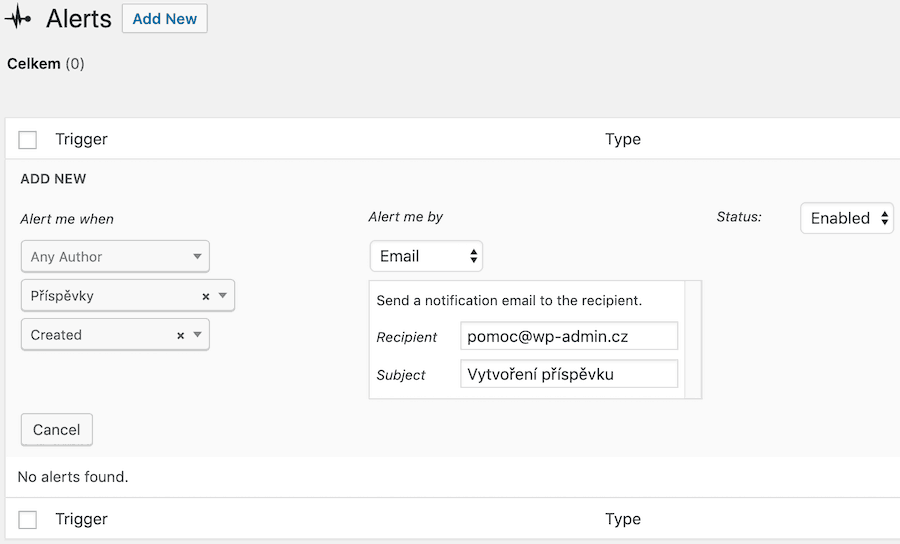Check the top Trigger select-all checkbox

28,139
